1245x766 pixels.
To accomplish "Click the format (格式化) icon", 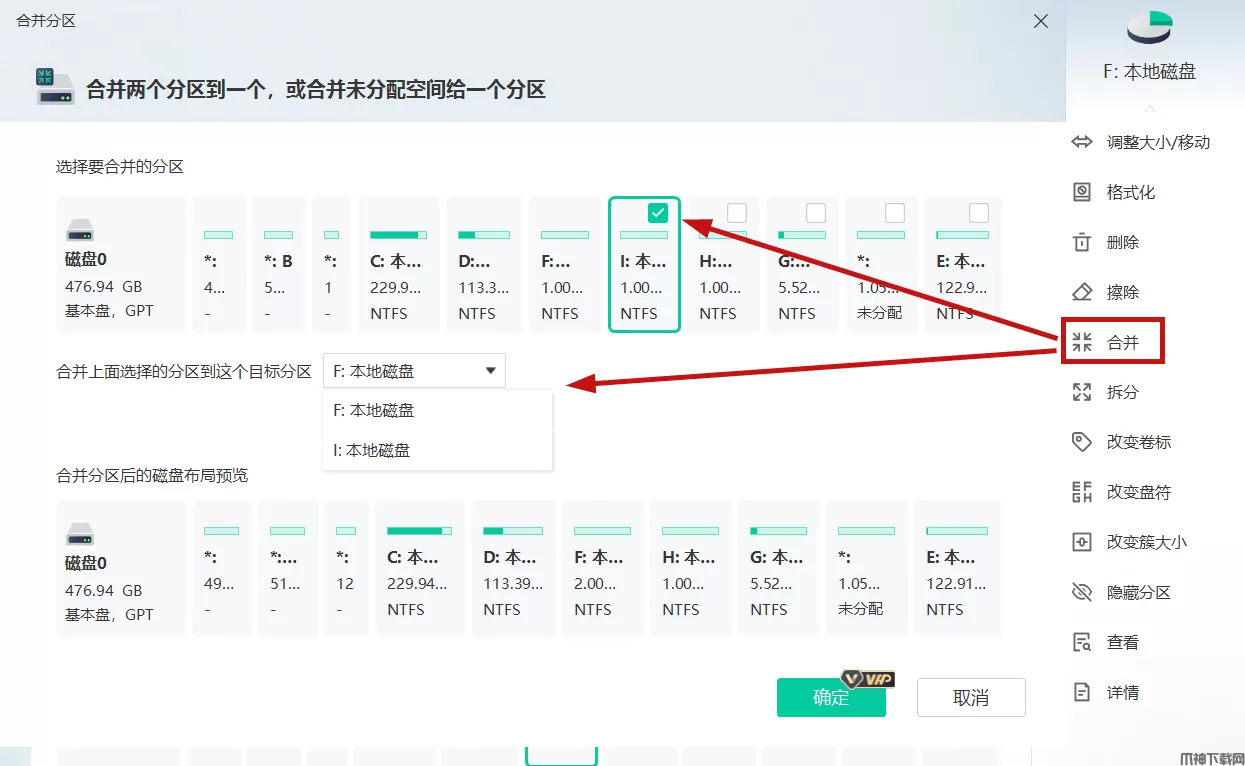I will (x=1081, y=192).
